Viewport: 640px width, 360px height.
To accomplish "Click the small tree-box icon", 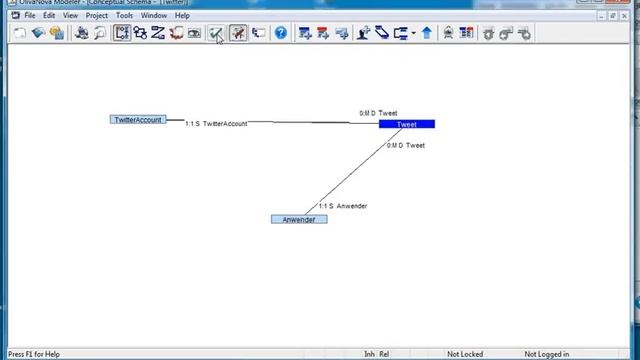I will click(258, 33).
